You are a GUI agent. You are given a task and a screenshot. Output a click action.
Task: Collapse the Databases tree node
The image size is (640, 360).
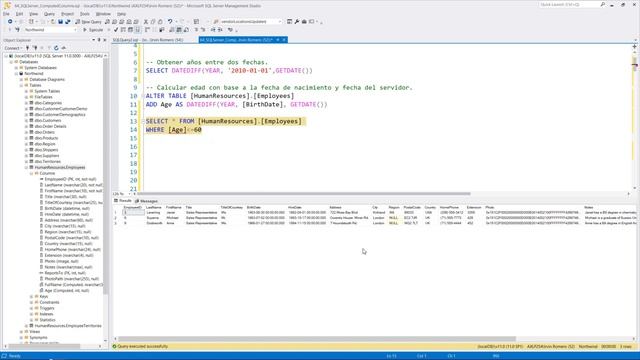tap(11, 62)
